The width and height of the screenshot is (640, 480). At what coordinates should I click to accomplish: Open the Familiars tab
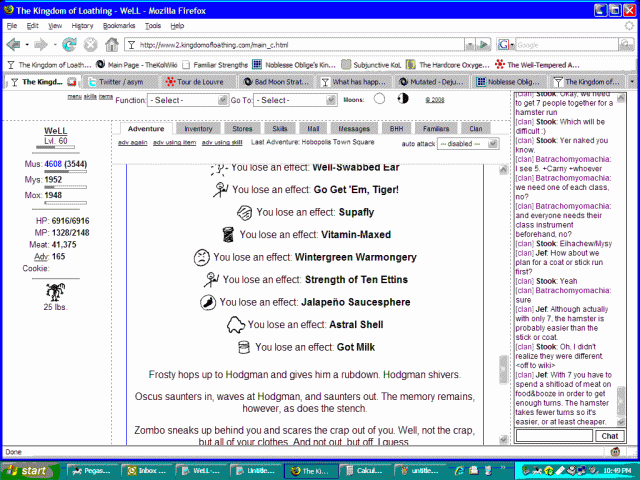pos(434,128)
